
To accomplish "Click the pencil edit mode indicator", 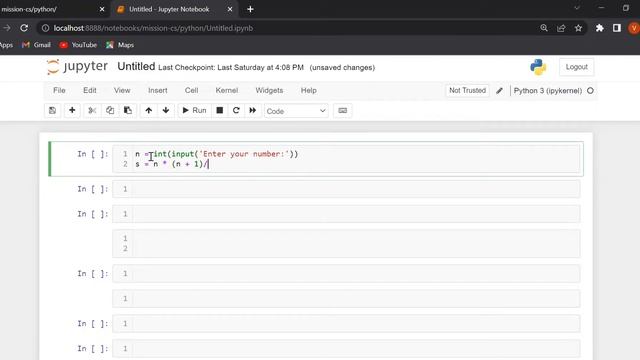I will tap(499, 91).
